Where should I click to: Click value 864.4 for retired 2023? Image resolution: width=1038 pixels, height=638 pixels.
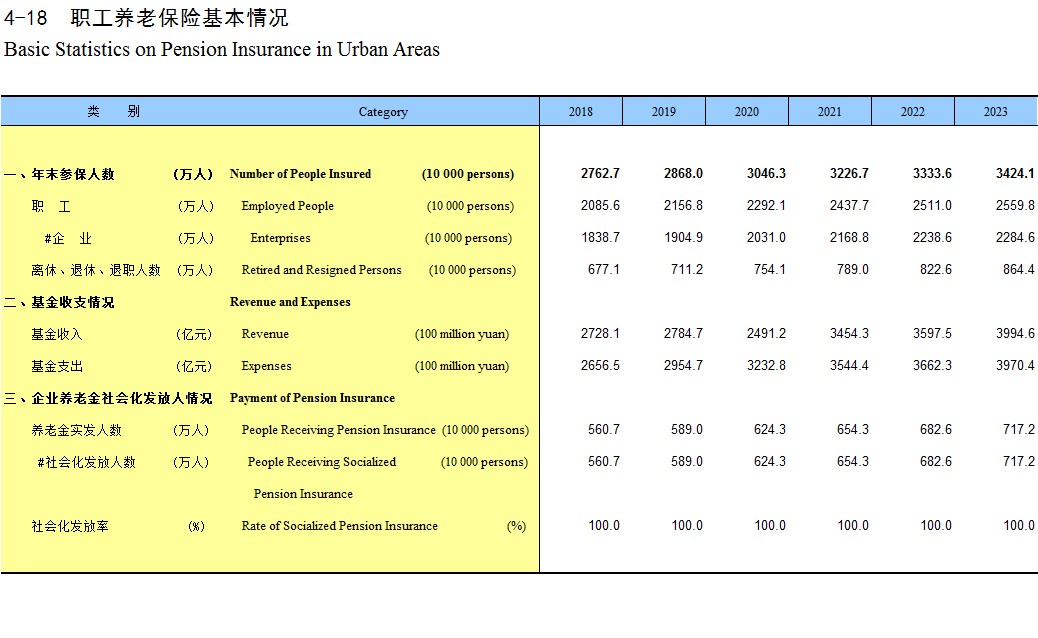[x=1019, y=269]
